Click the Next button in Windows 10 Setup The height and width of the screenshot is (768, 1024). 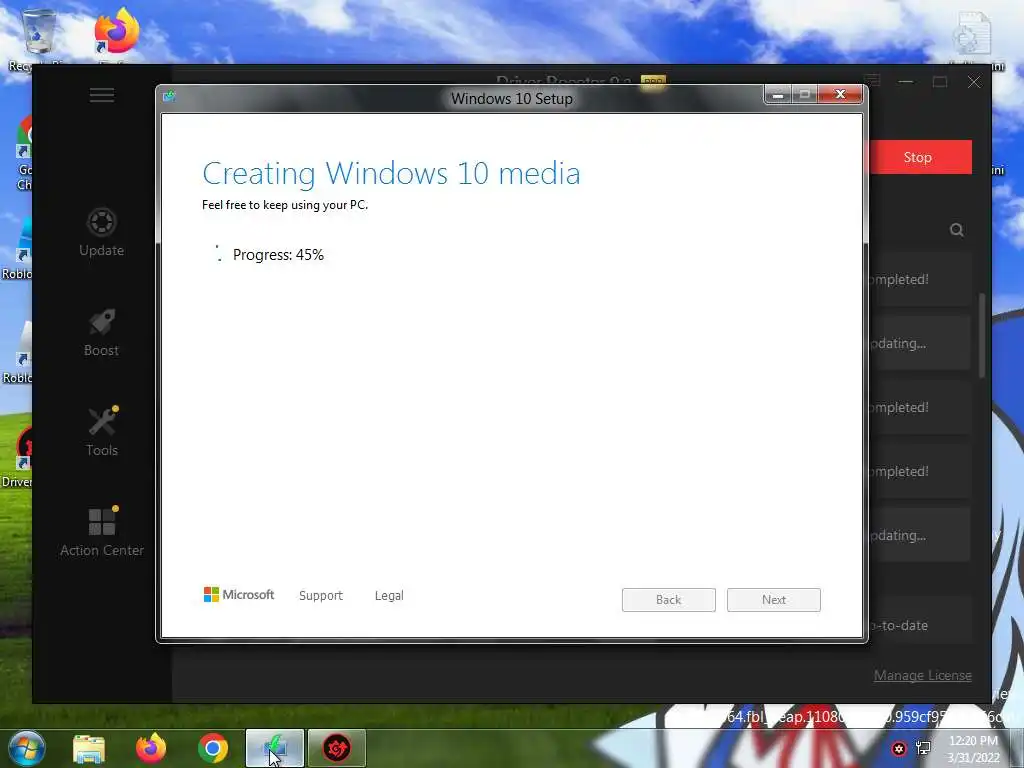774,600
